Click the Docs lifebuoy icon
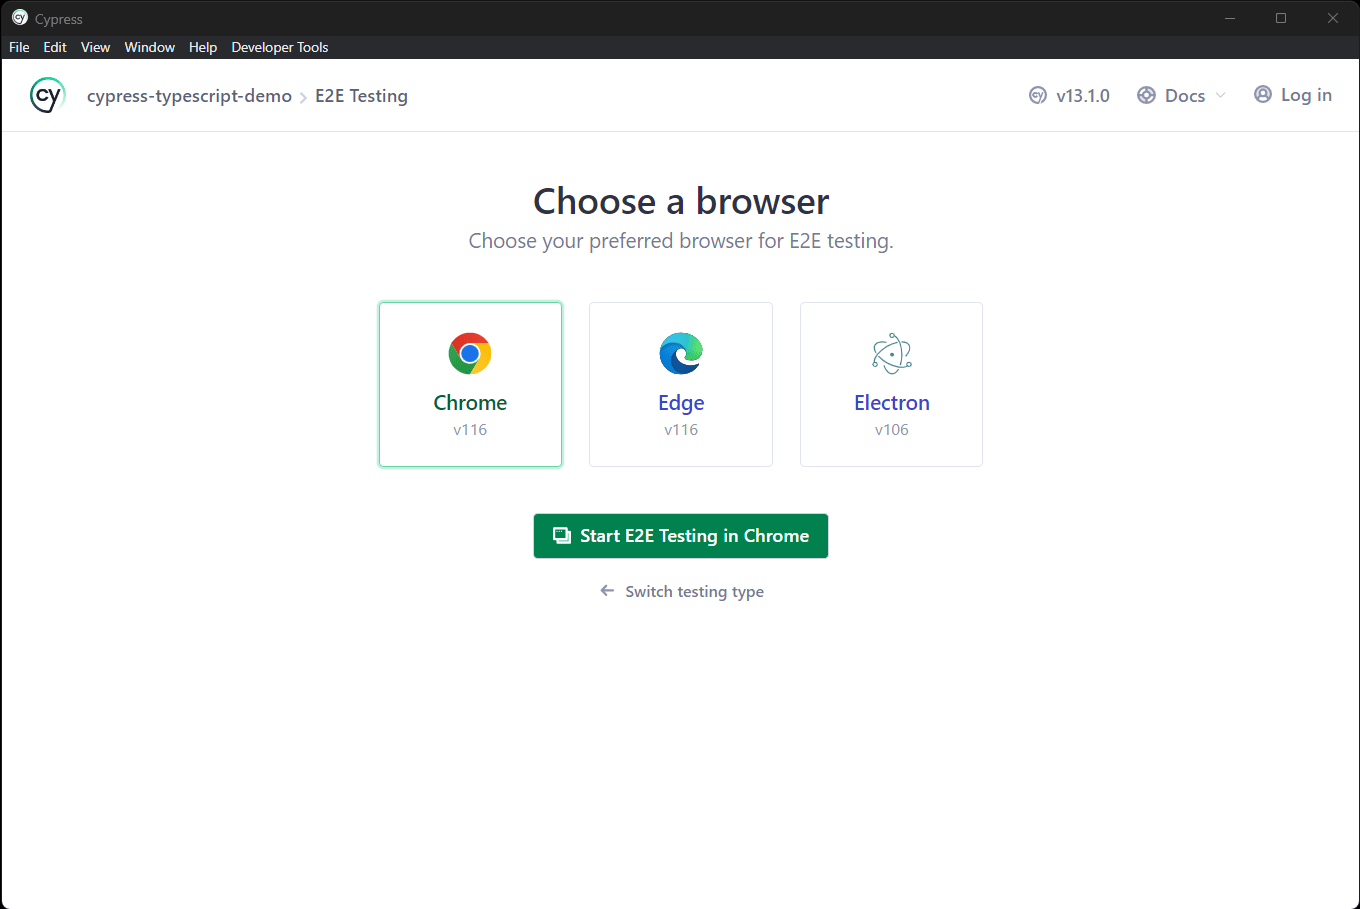The image size is (1360, 909). coord(1146,95)
